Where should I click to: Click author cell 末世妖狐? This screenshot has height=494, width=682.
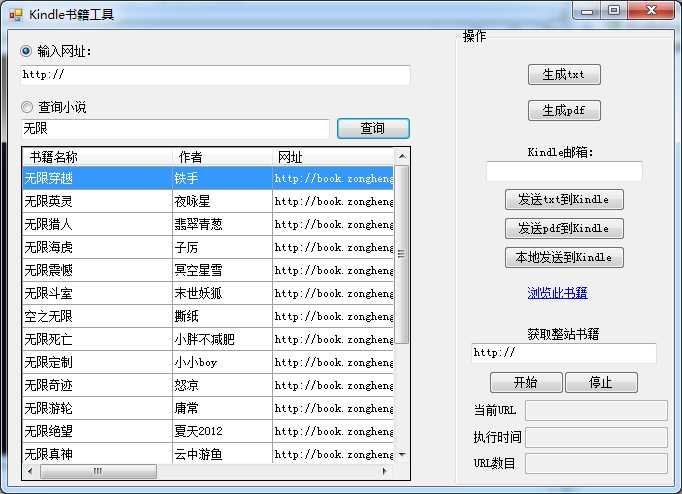[x=223, y=294]
